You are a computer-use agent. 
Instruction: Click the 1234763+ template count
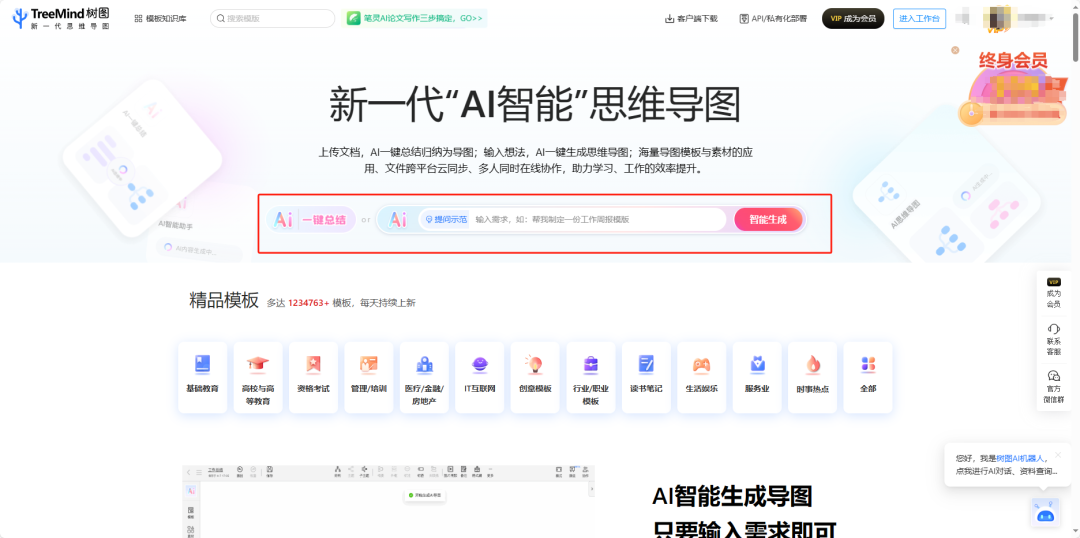309,303
